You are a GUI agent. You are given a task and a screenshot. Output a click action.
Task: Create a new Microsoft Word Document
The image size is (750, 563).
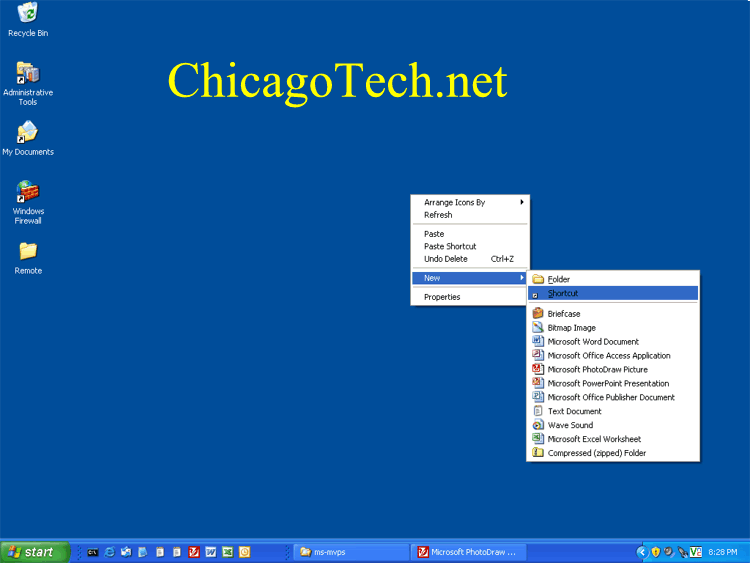point(613,342)
